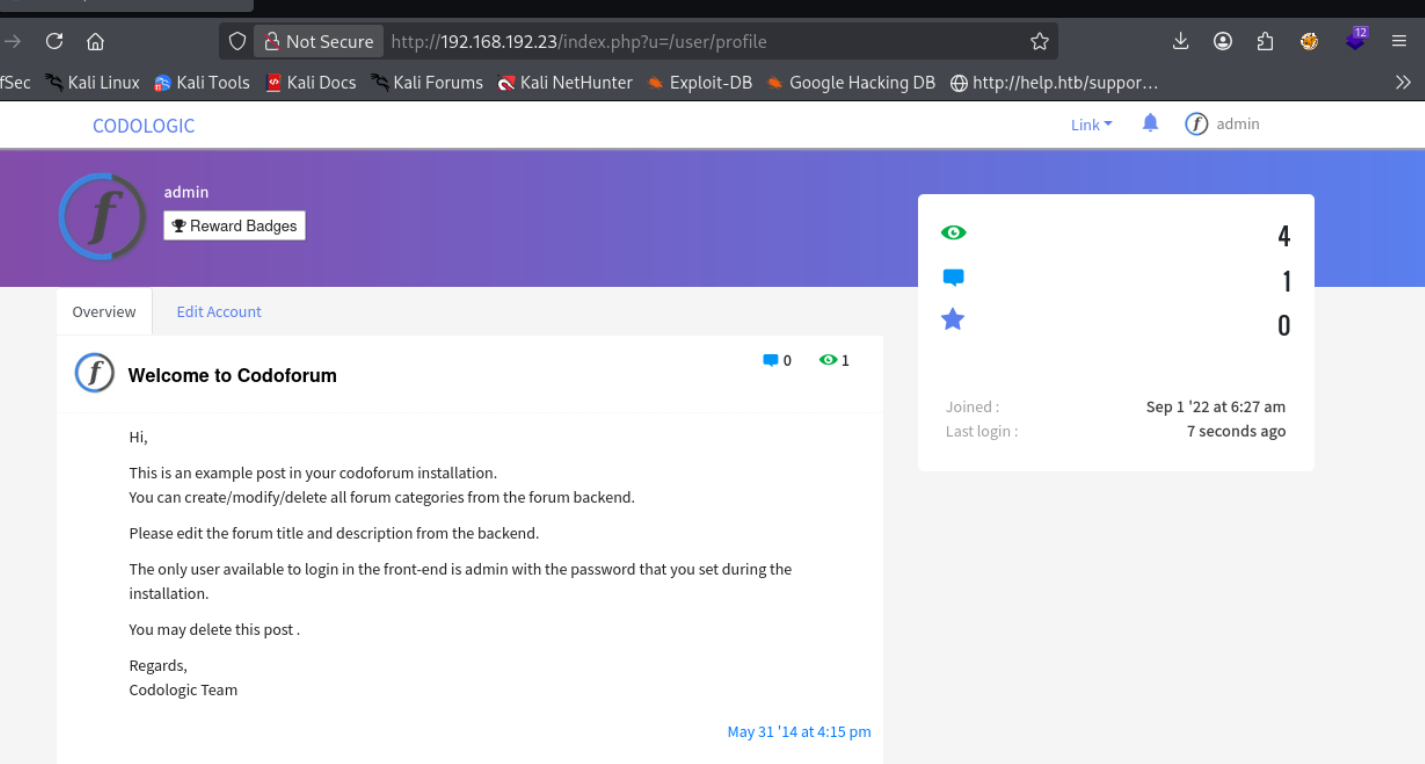1425x764 pixels.
Task: Click the admin user menu in navbar
Action: (x=1223, y=124)
